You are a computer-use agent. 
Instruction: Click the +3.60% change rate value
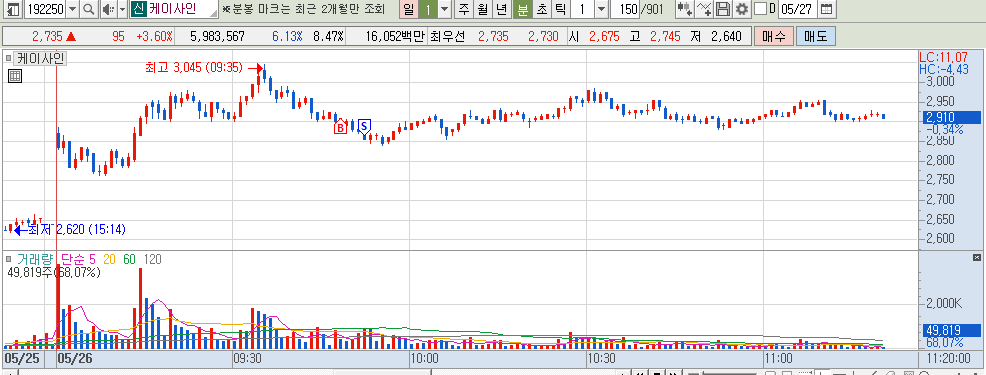tap(154, 36)
